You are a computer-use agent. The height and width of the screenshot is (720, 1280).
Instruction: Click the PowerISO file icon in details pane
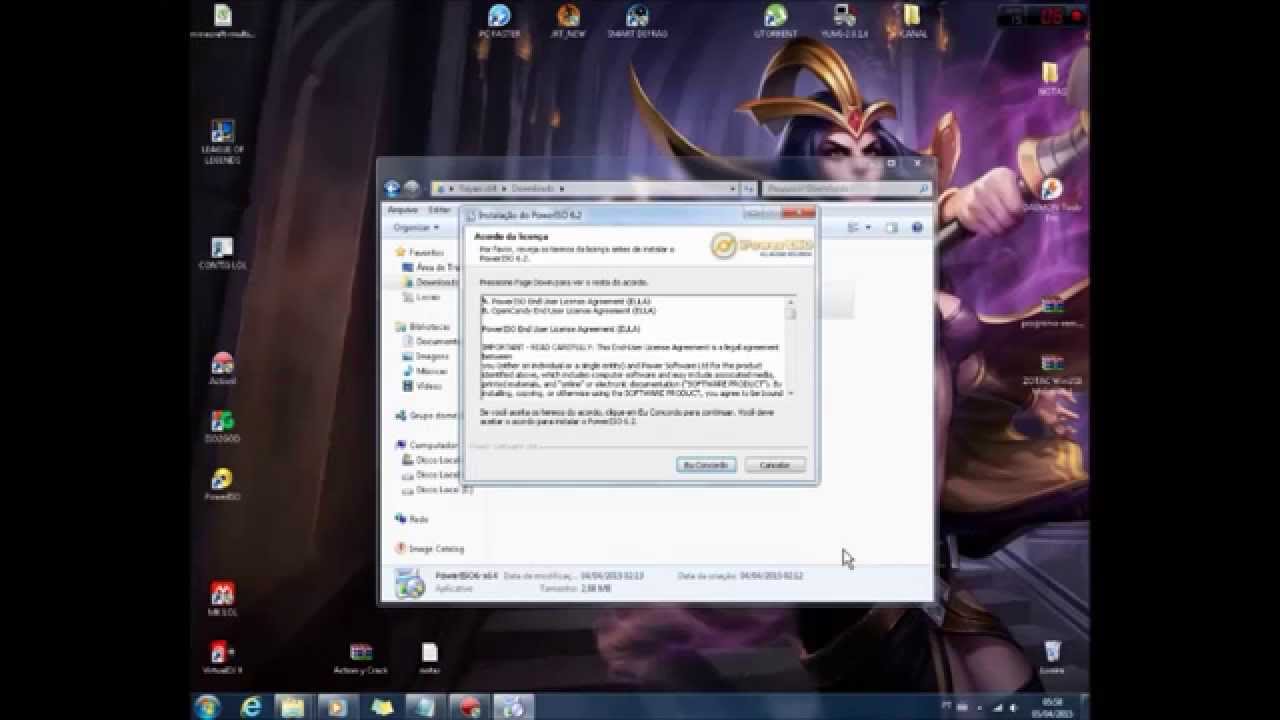409,583
